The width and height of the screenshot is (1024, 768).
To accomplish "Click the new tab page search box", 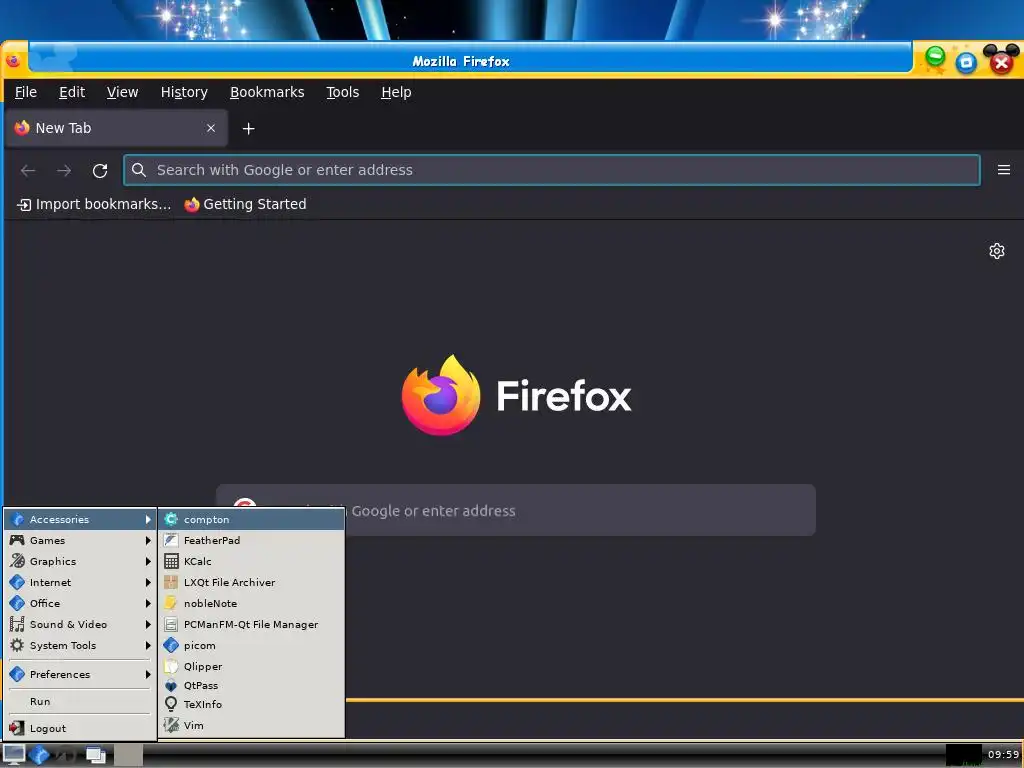I will (x=516, y=510).
